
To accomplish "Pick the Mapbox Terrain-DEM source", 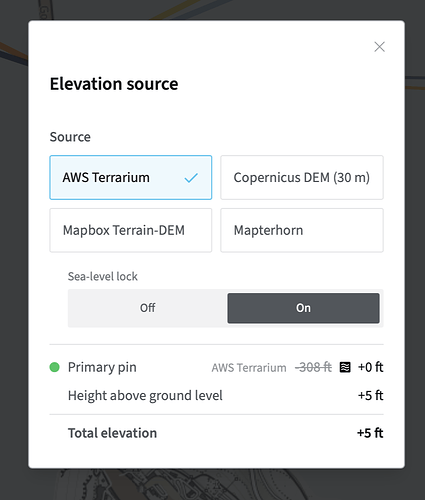I will pos(131,230).
